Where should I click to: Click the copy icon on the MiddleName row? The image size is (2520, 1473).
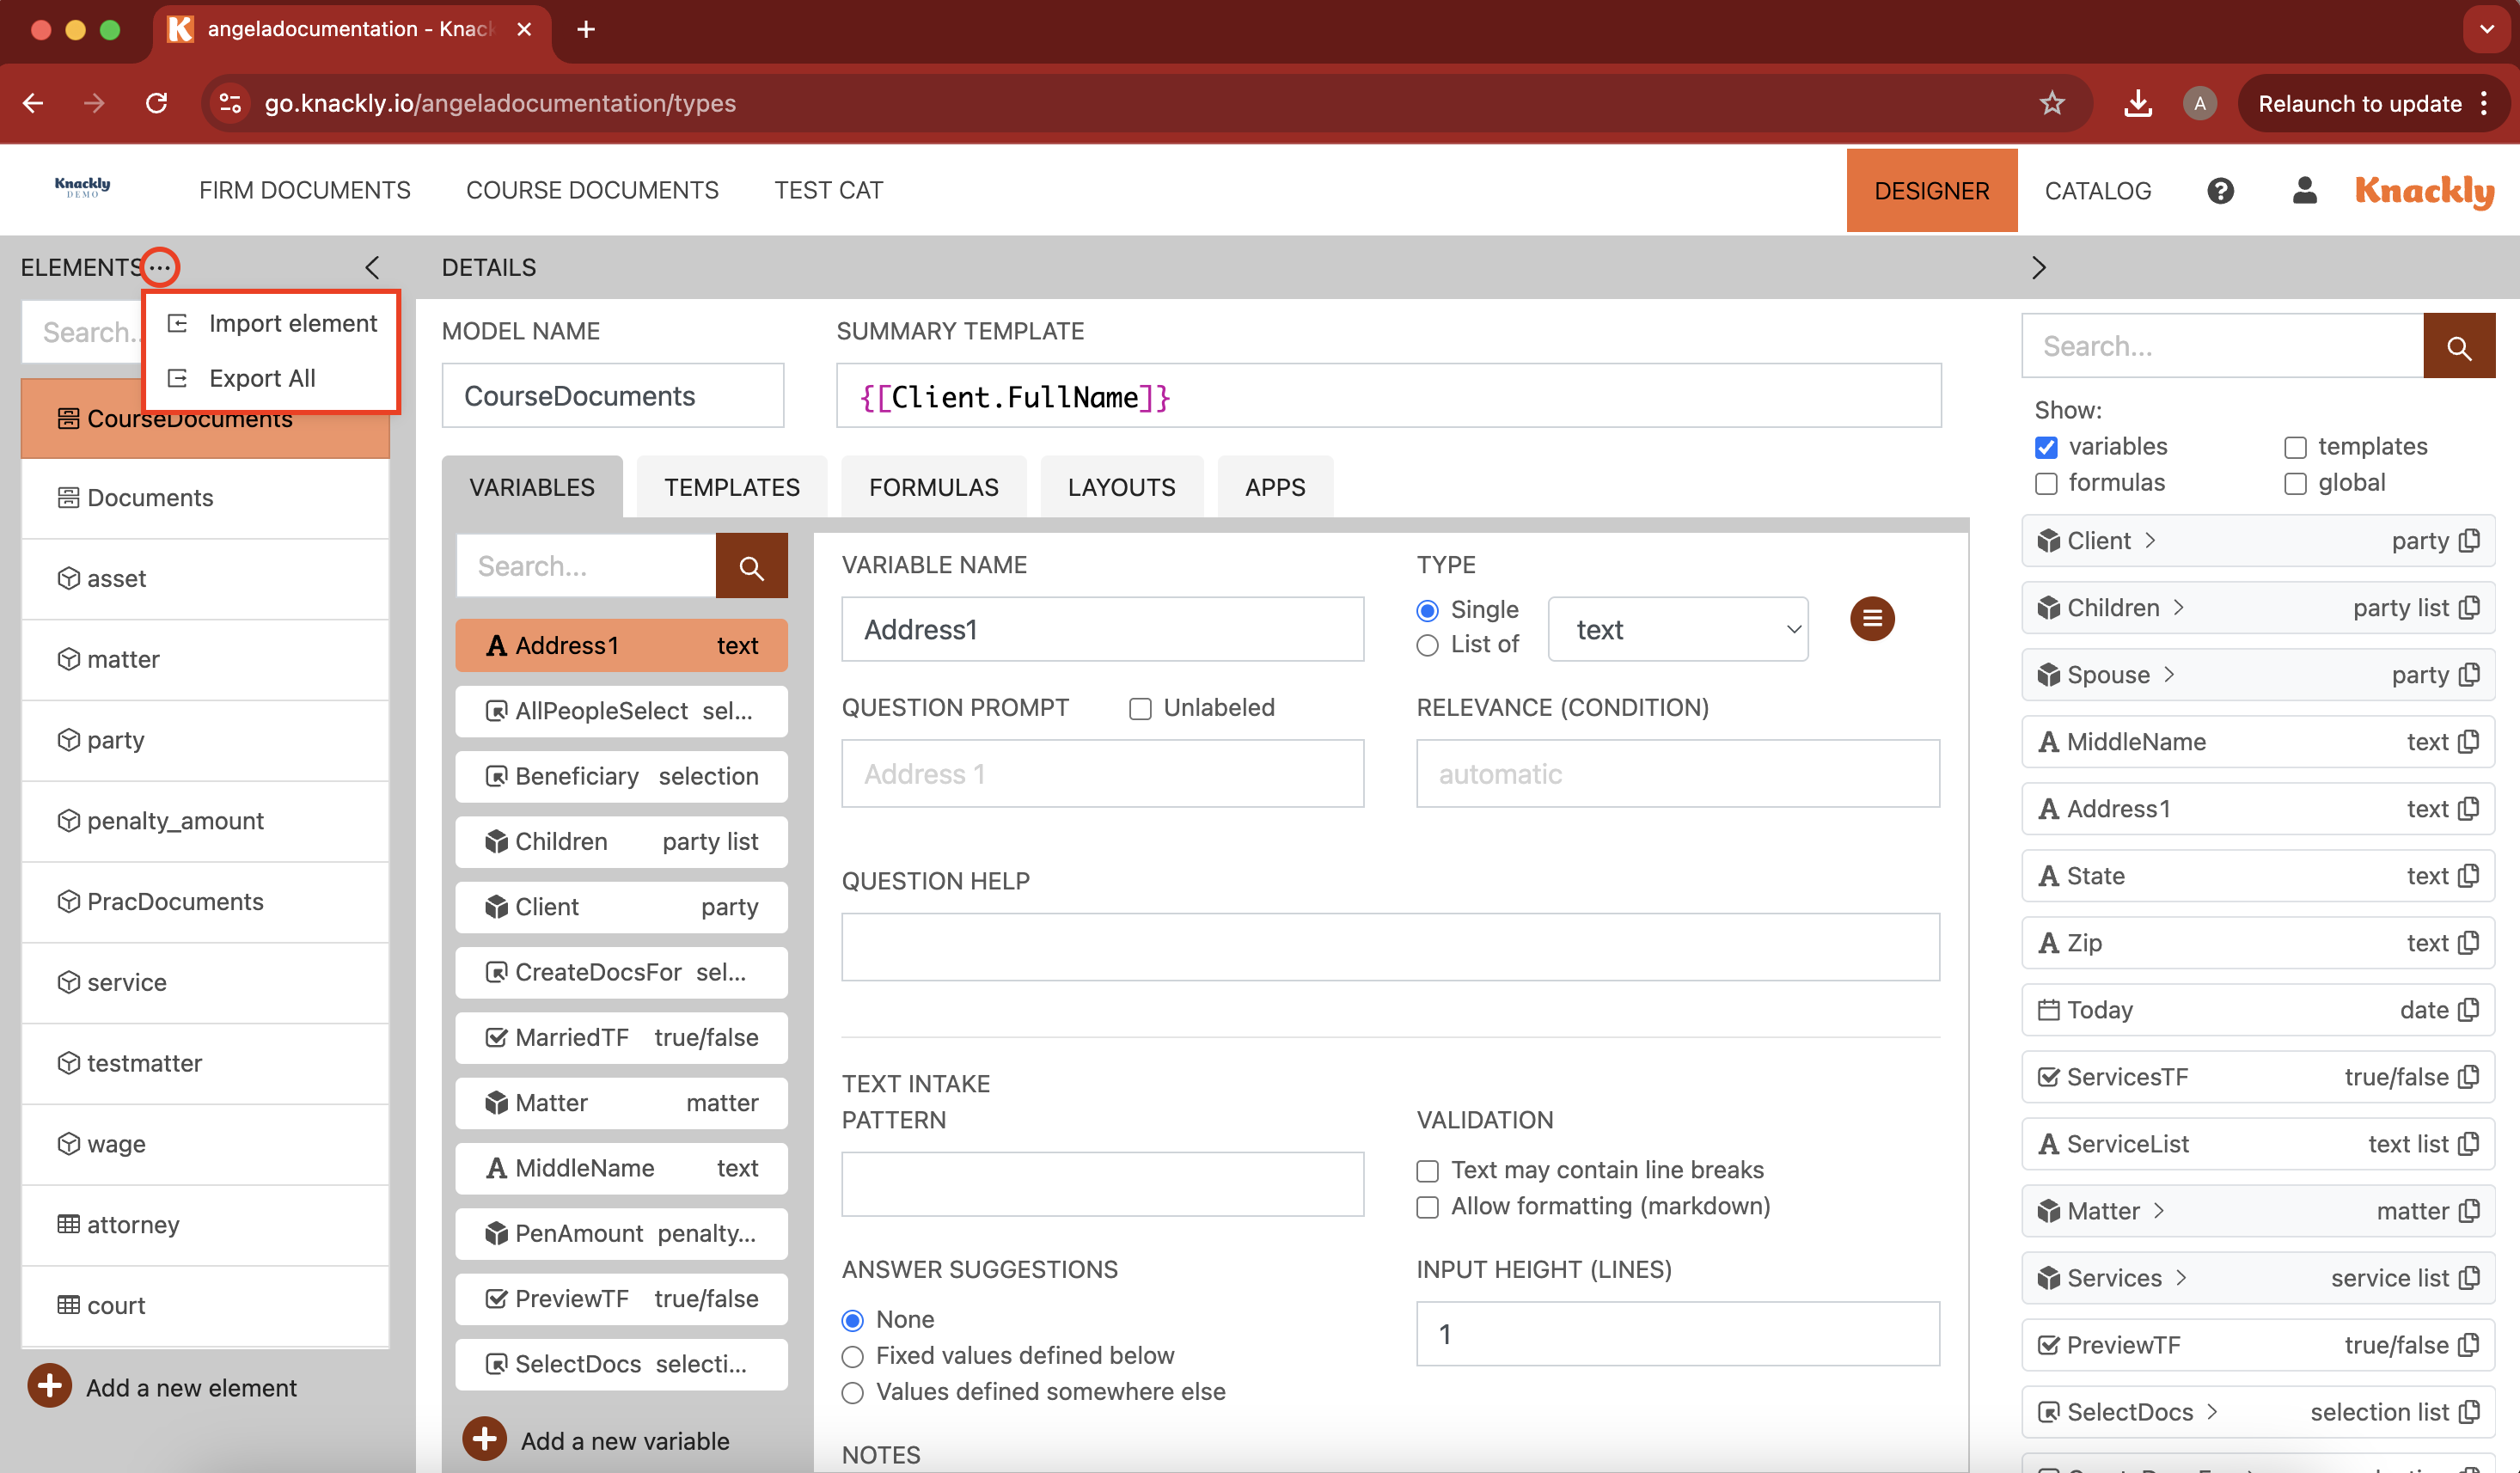click(2469, 742)
